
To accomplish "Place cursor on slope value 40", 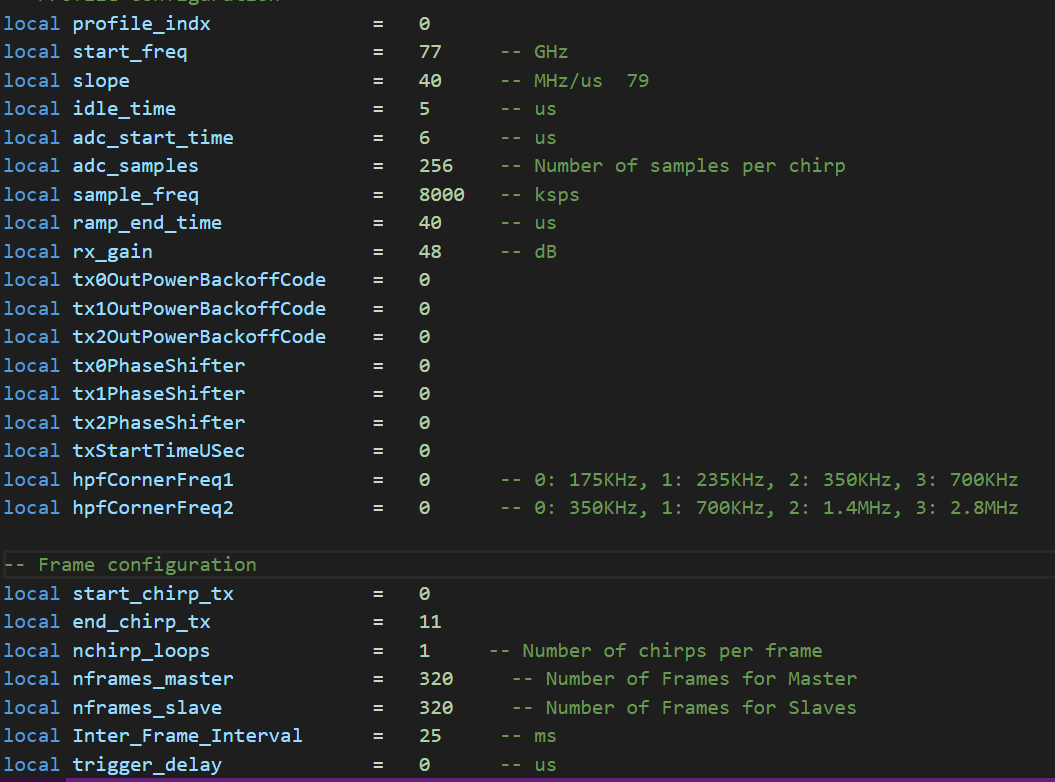I will 430,80.
